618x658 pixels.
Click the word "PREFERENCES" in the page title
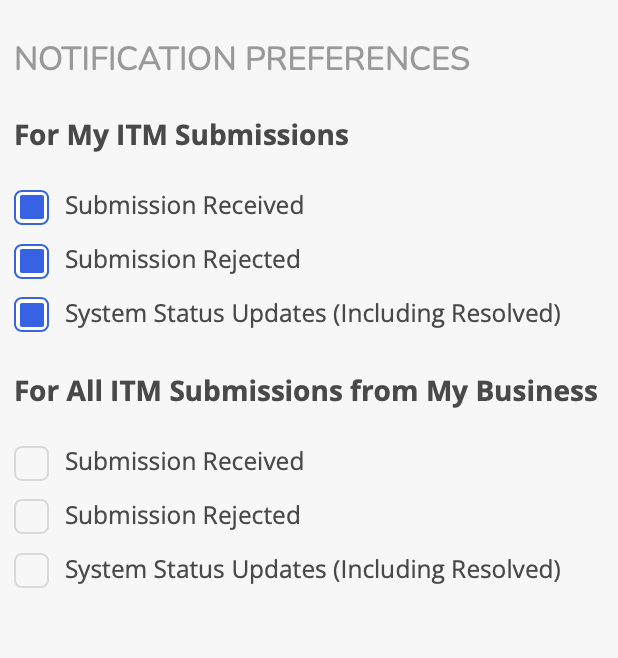pyautogui.click(x=357, y=58)
